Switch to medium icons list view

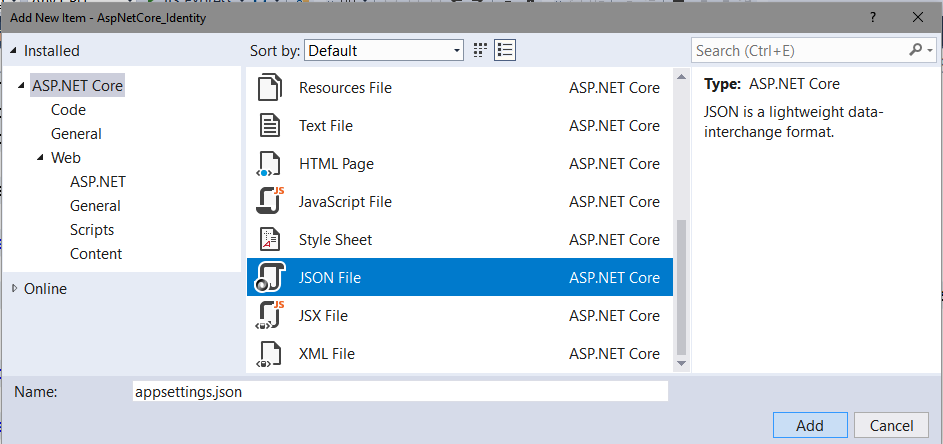pyautogui.click(x=505, y=51)
